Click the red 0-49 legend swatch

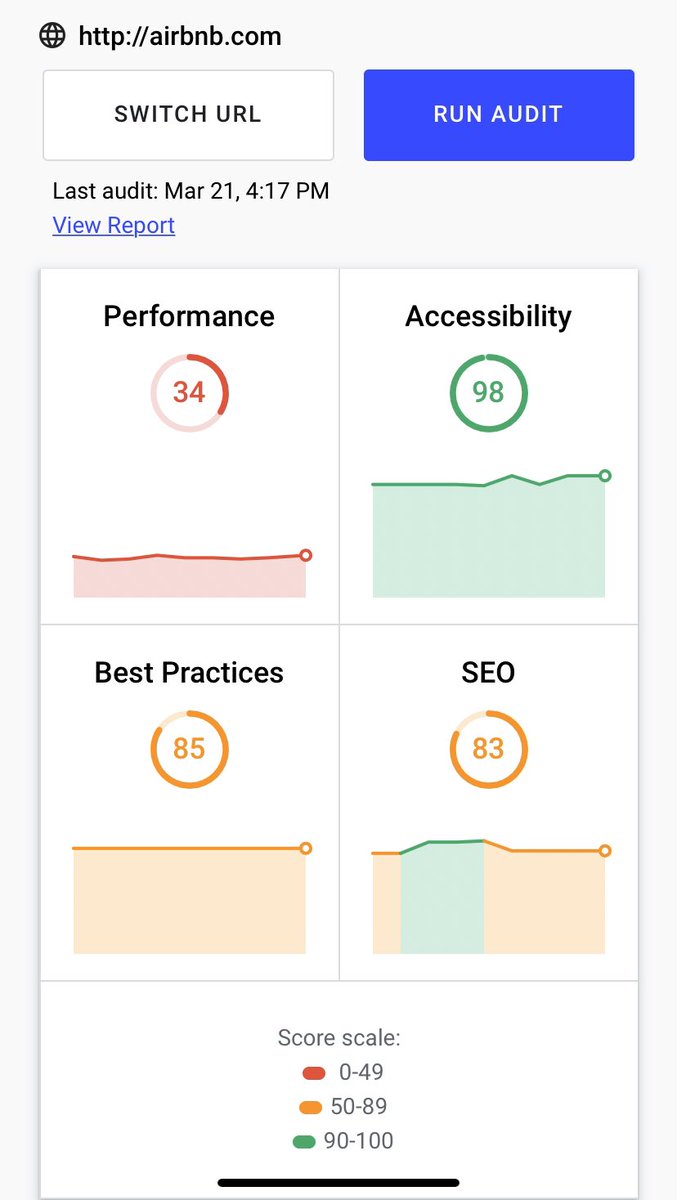click(x=314, y=1073)
